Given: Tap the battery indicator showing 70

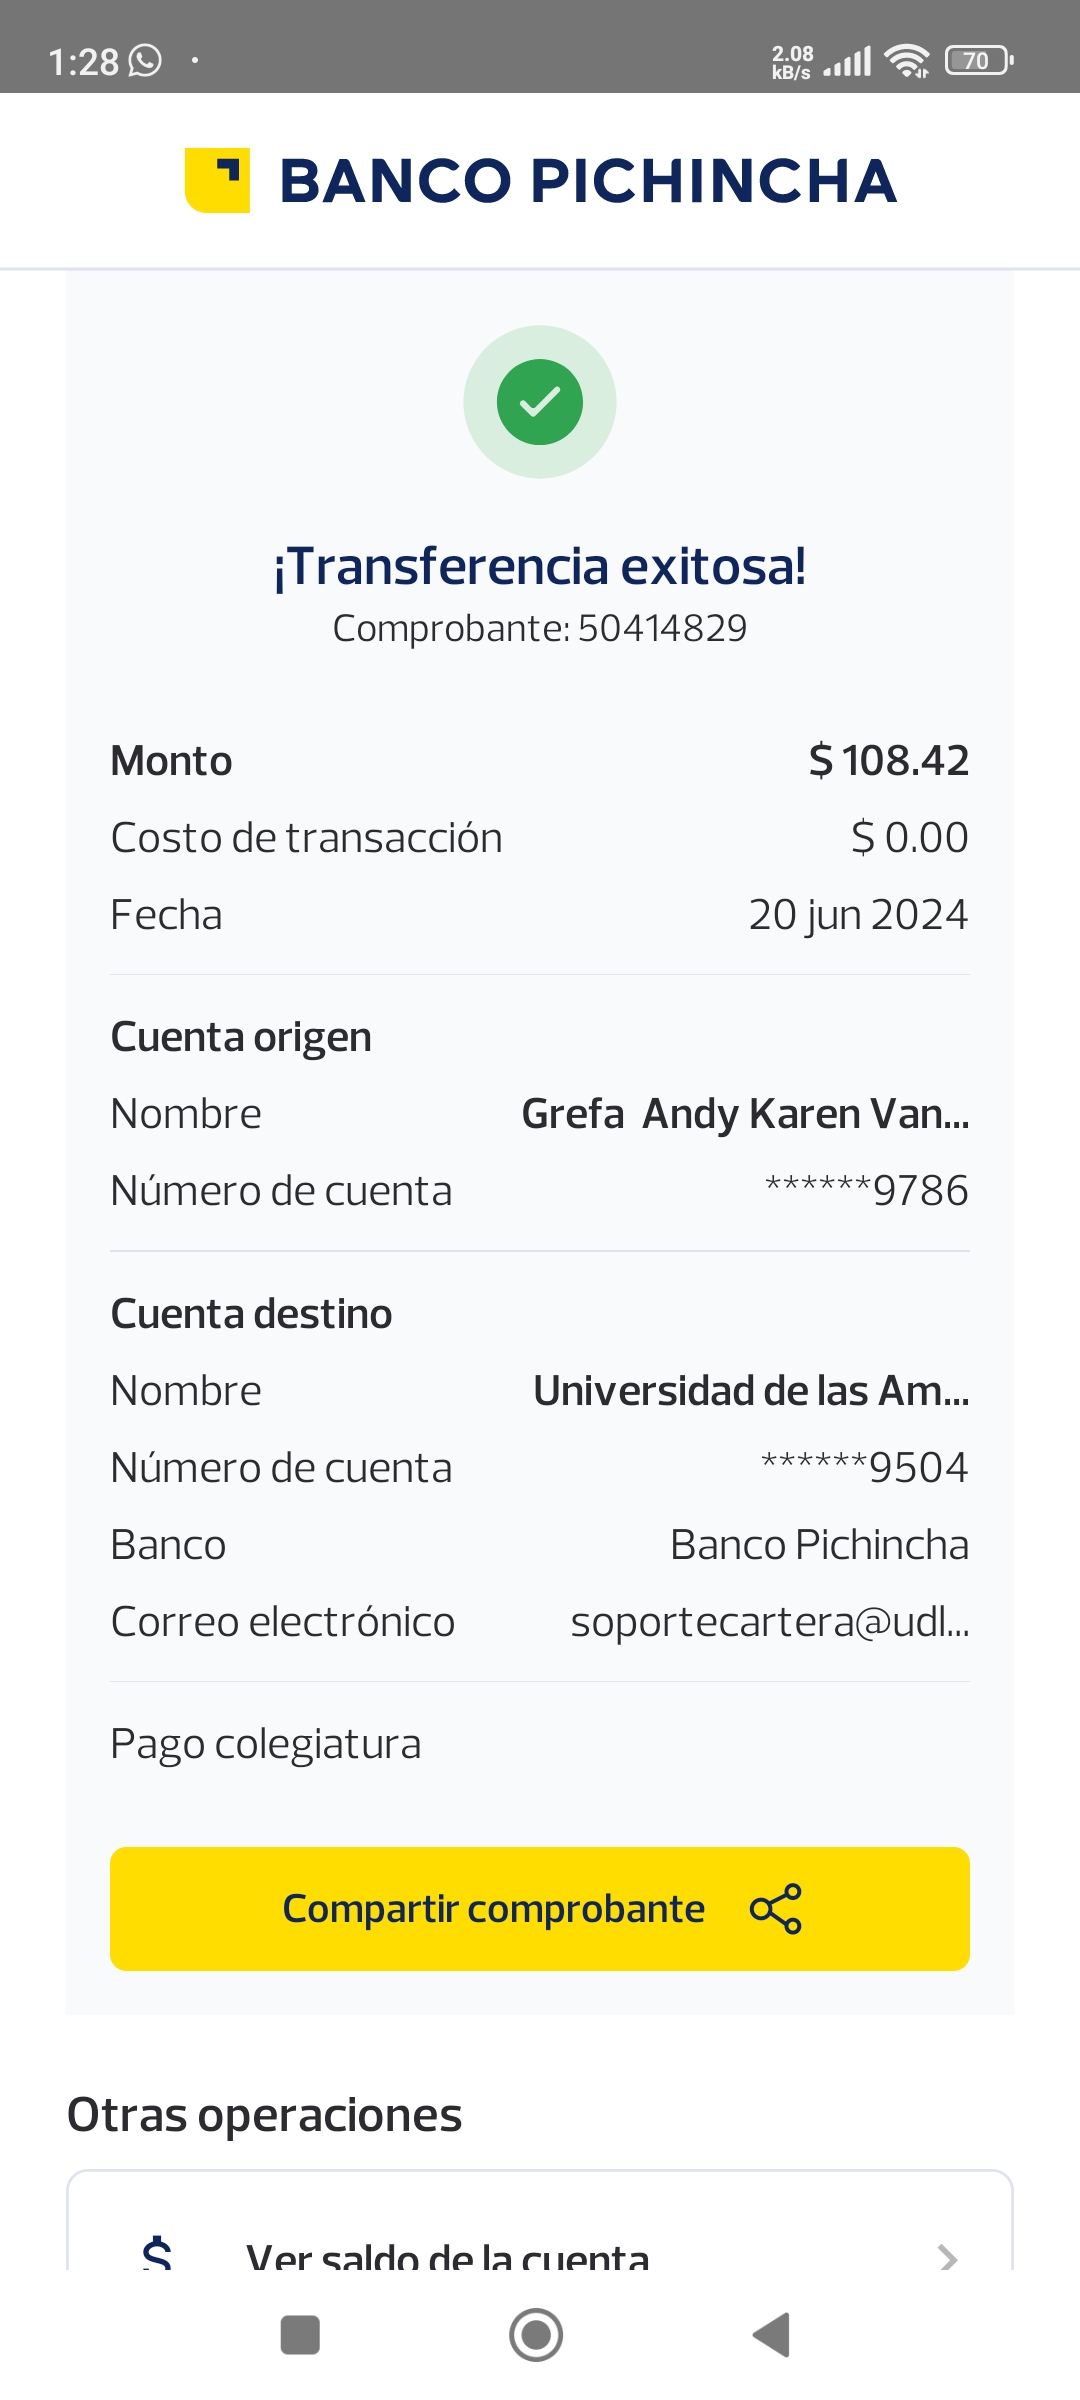Looking at the screenshot, I should point(979,61).
